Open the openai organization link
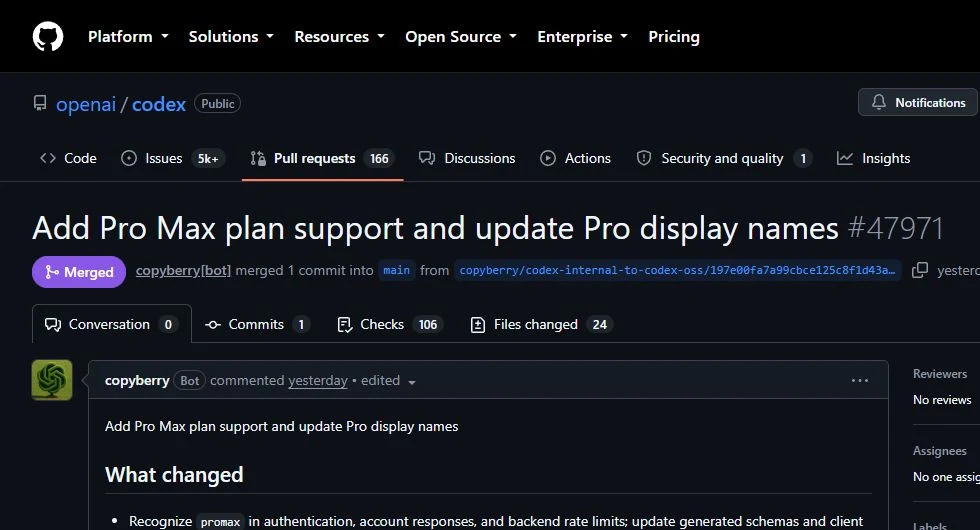Viewport: 980px width, 530px height. pos(86,104)
